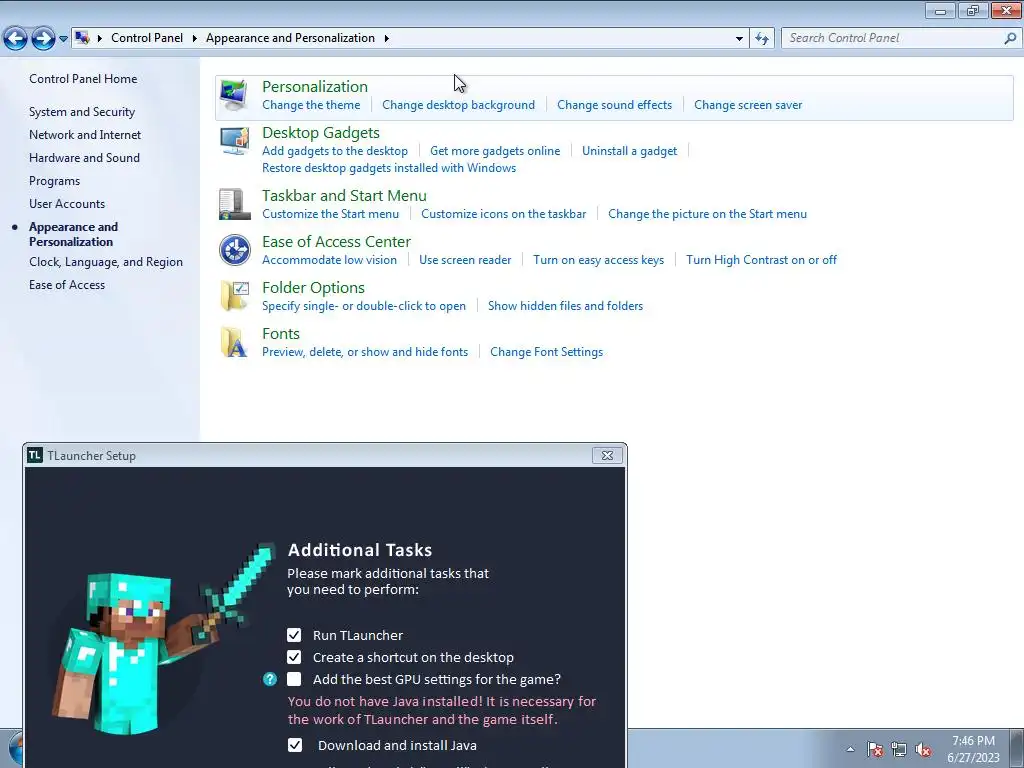Viewport: 1024px width, 768px height.
Task: Open Action Center flag tray icon
Action: point(875,749)
